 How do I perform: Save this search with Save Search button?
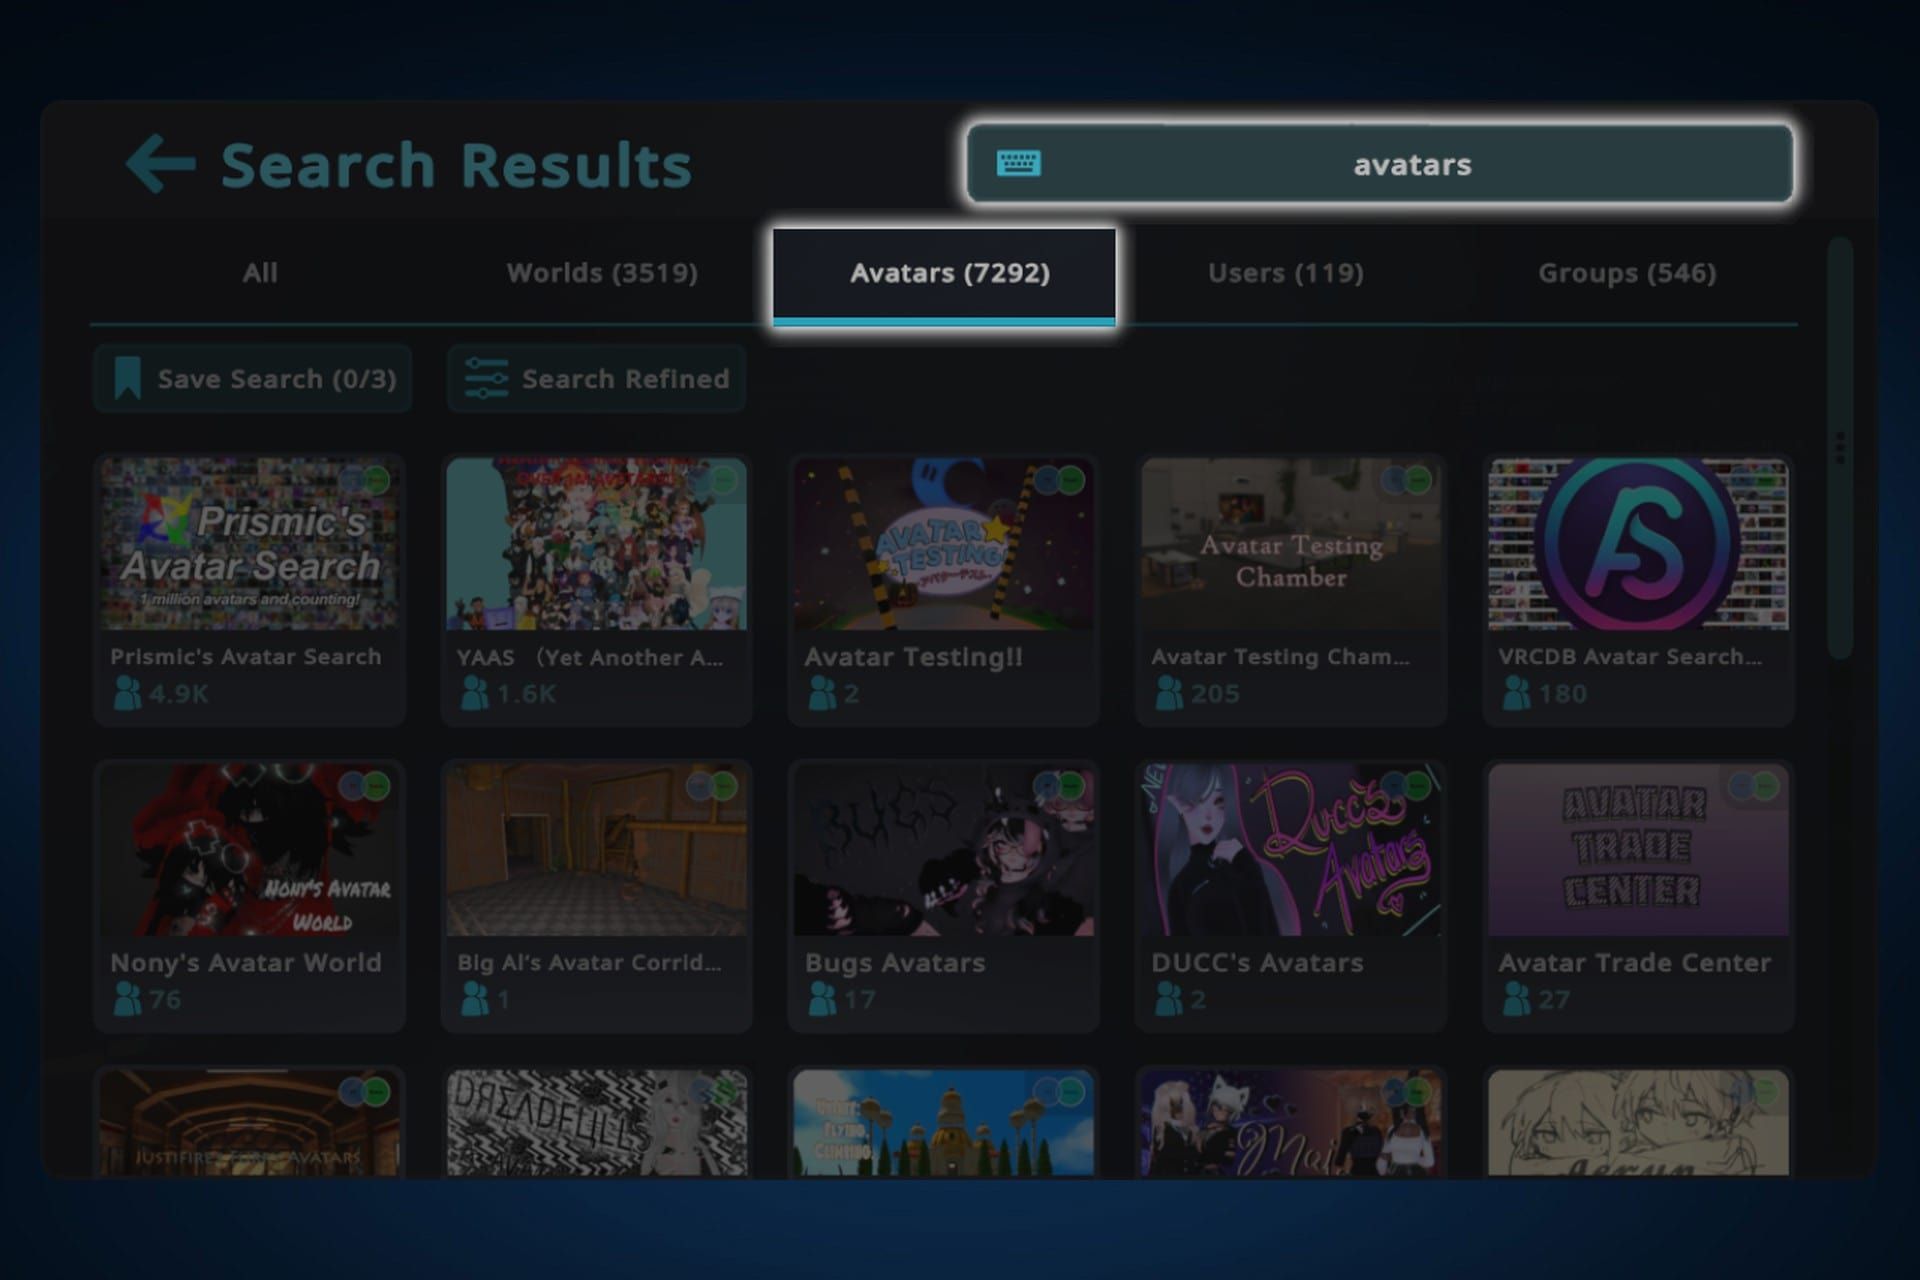253,379
